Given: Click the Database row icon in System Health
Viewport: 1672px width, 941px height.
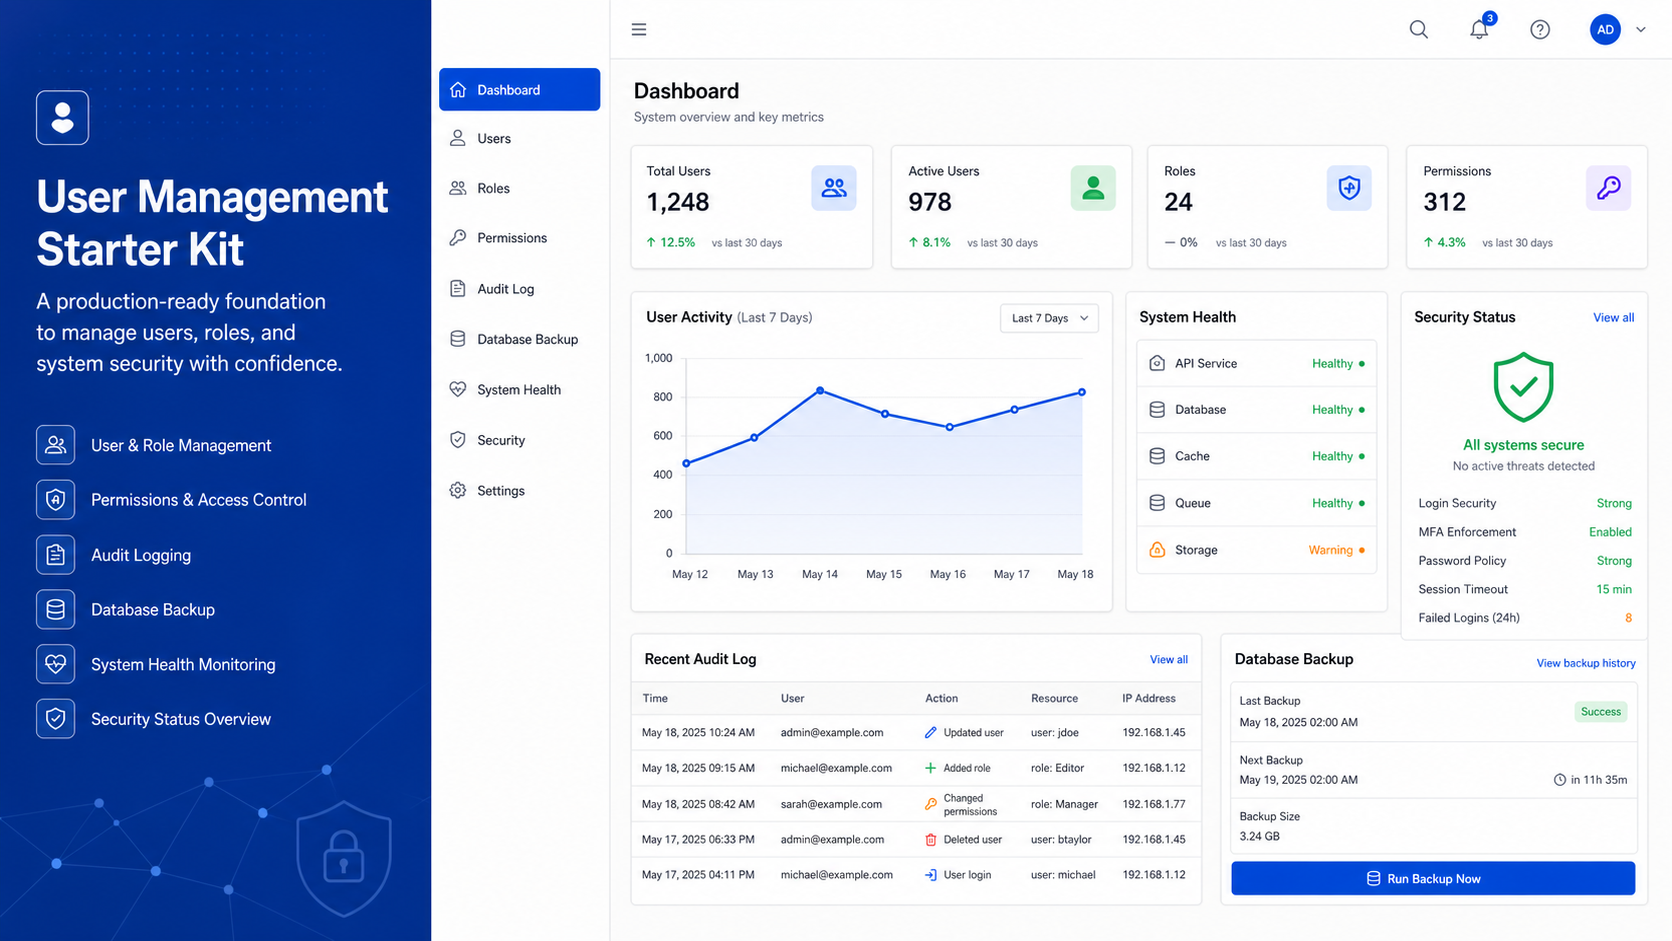Looking at the screenshot, I should coord(1157,410).
